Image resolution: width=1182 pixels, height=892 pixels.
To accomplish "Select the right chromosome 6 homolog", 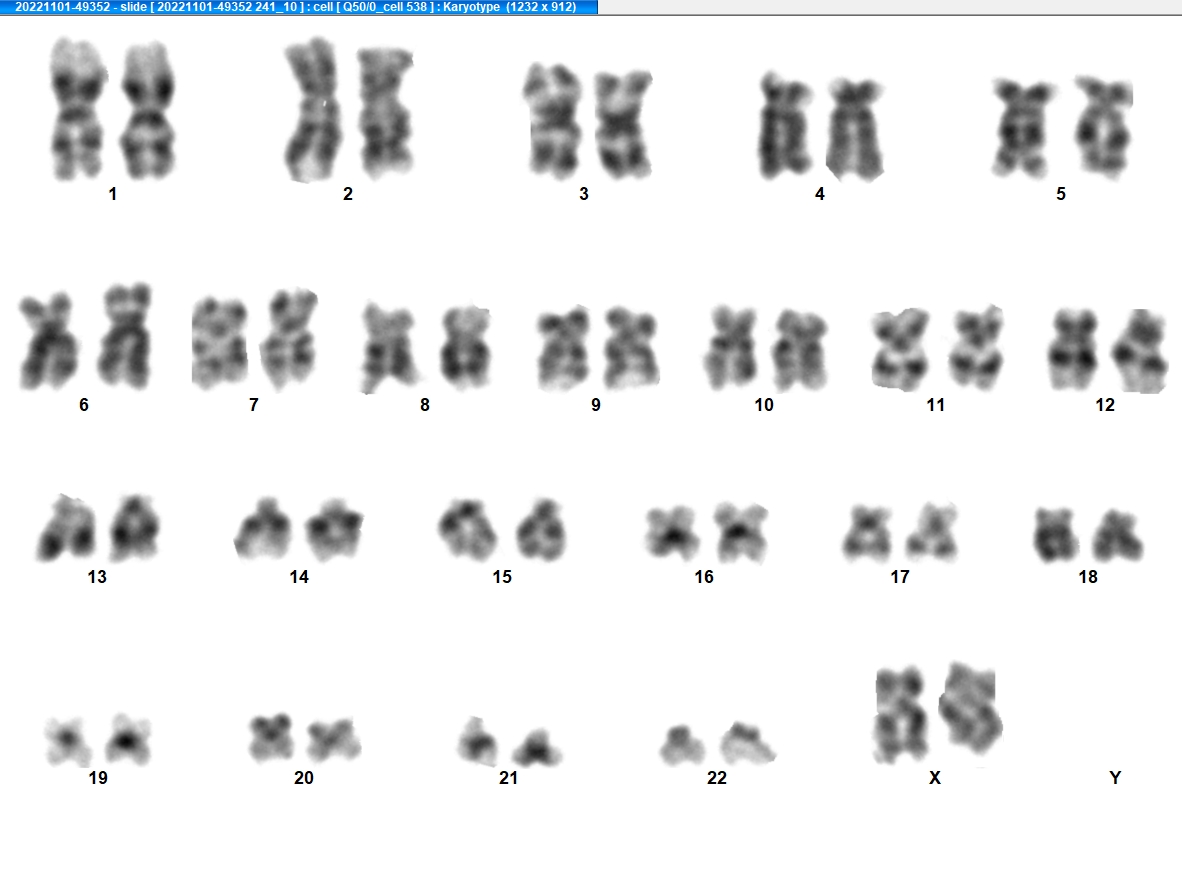I will 125,336.
